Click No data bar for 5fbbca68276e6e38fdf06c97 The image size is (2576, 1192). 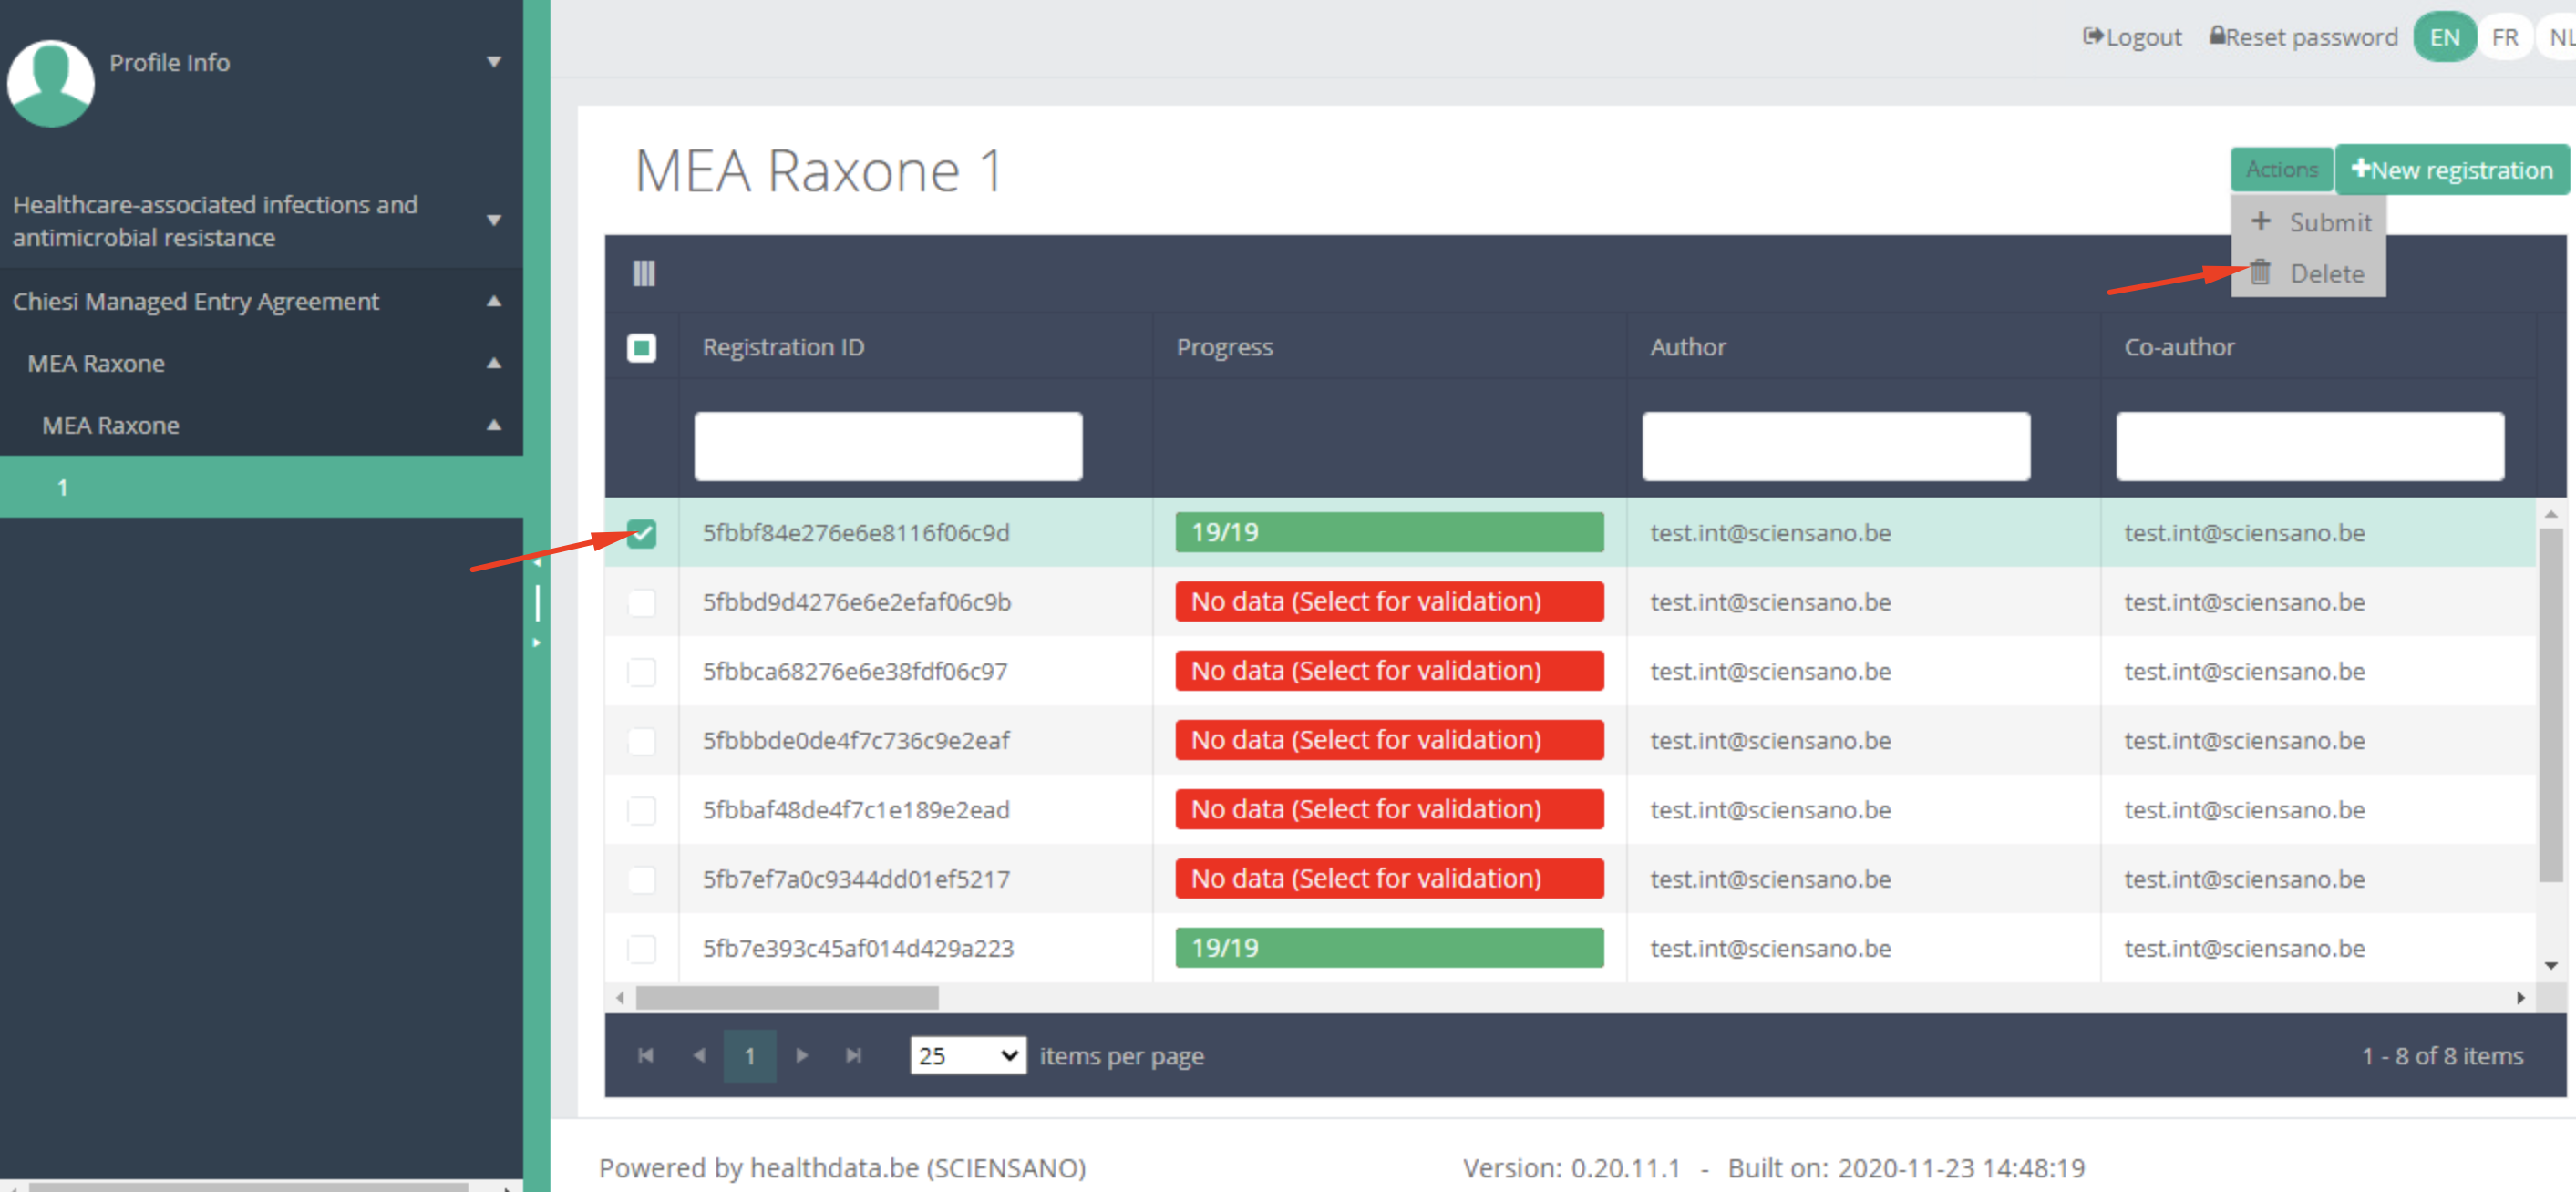pos(1389,670)
